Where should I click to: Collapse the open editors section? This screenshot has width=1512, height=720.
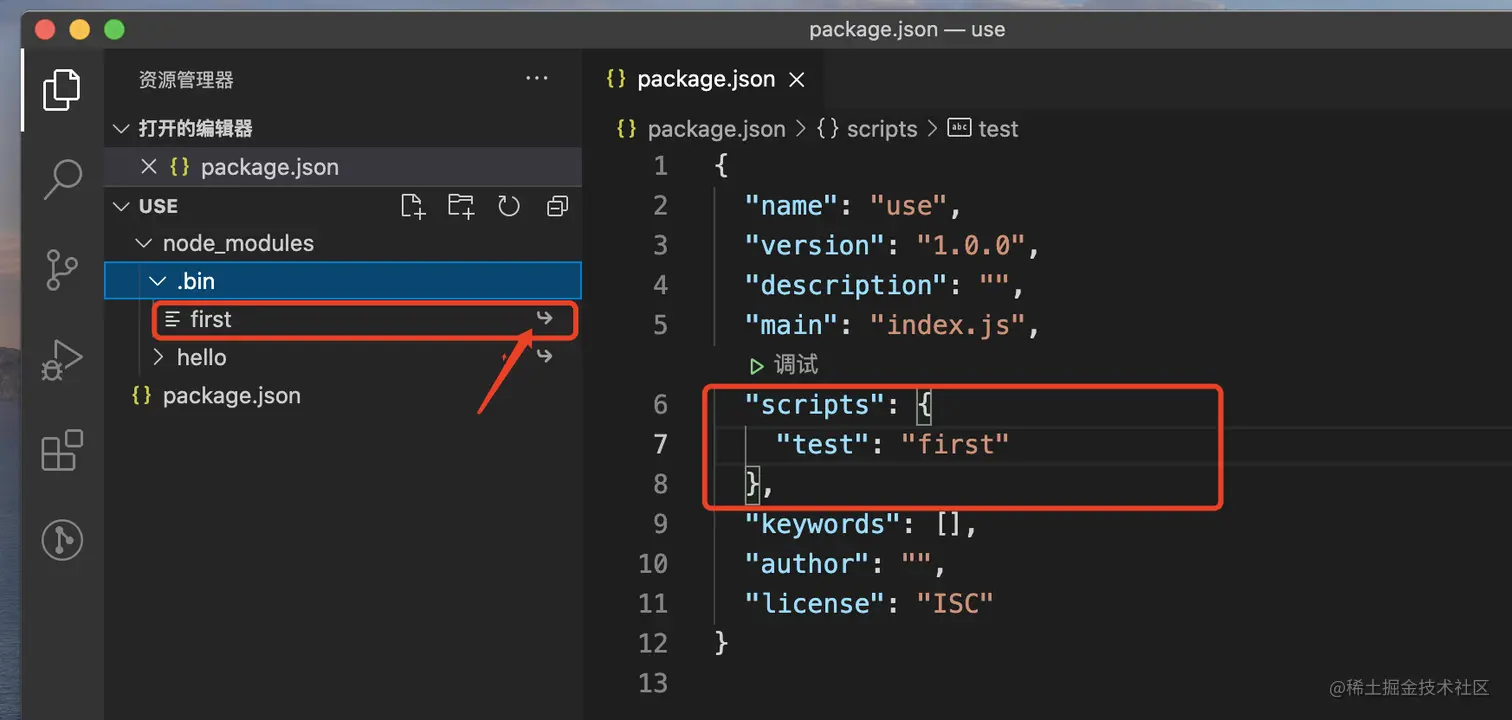coord(121,128)
